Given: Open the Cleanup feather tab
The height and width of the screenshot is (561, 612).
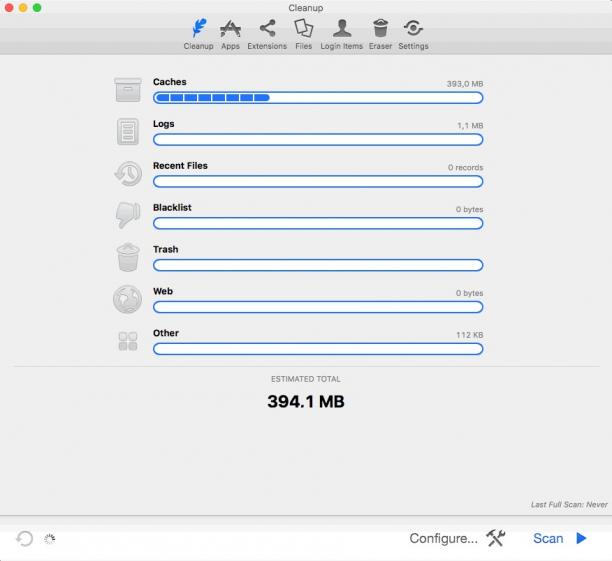Looking at the screenshot, I should (x=199, y=35).
